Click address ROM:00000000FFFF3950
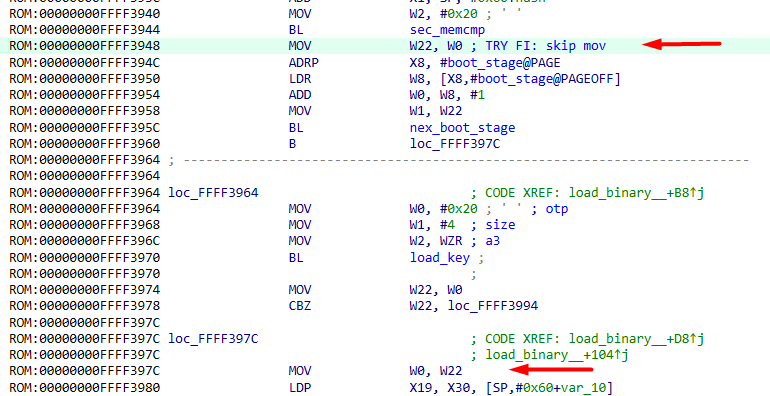Screen dimensions: 770x396 pyautogui.click(x=84, y=79)
